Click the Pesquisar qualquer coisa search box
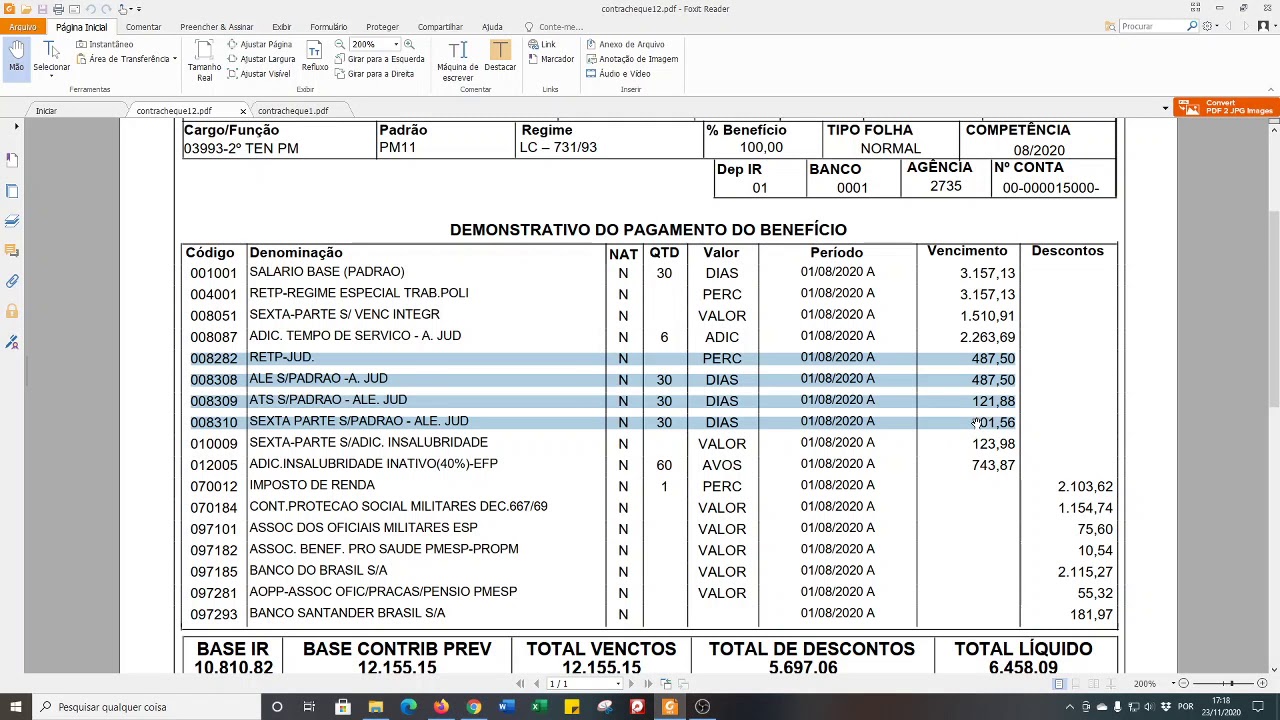 tap(145, 707)
